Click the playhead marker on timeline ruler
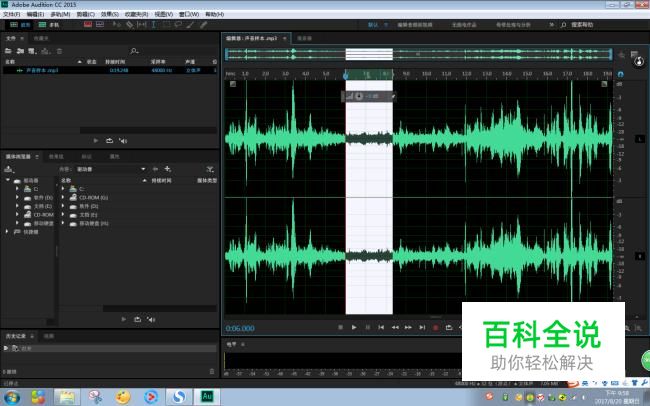 pos(345,75)
